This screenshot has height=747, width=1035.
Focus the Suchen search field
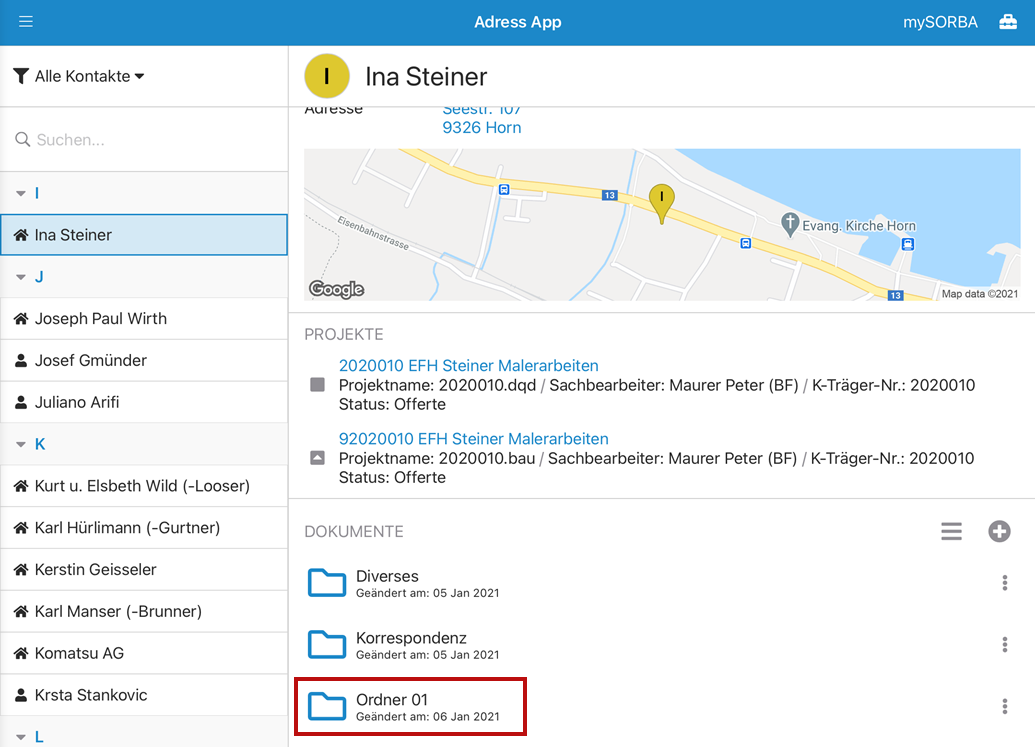144,140
